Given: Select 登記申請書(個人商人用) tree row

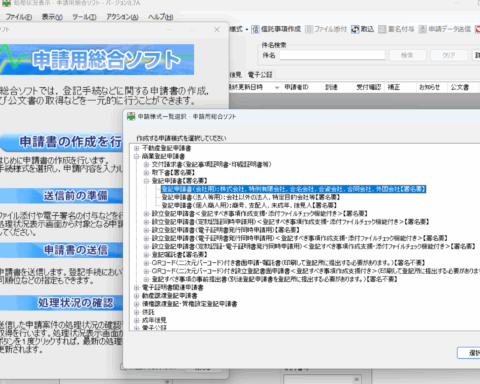Looking at the screenshot, I should (x=249, y=205).
